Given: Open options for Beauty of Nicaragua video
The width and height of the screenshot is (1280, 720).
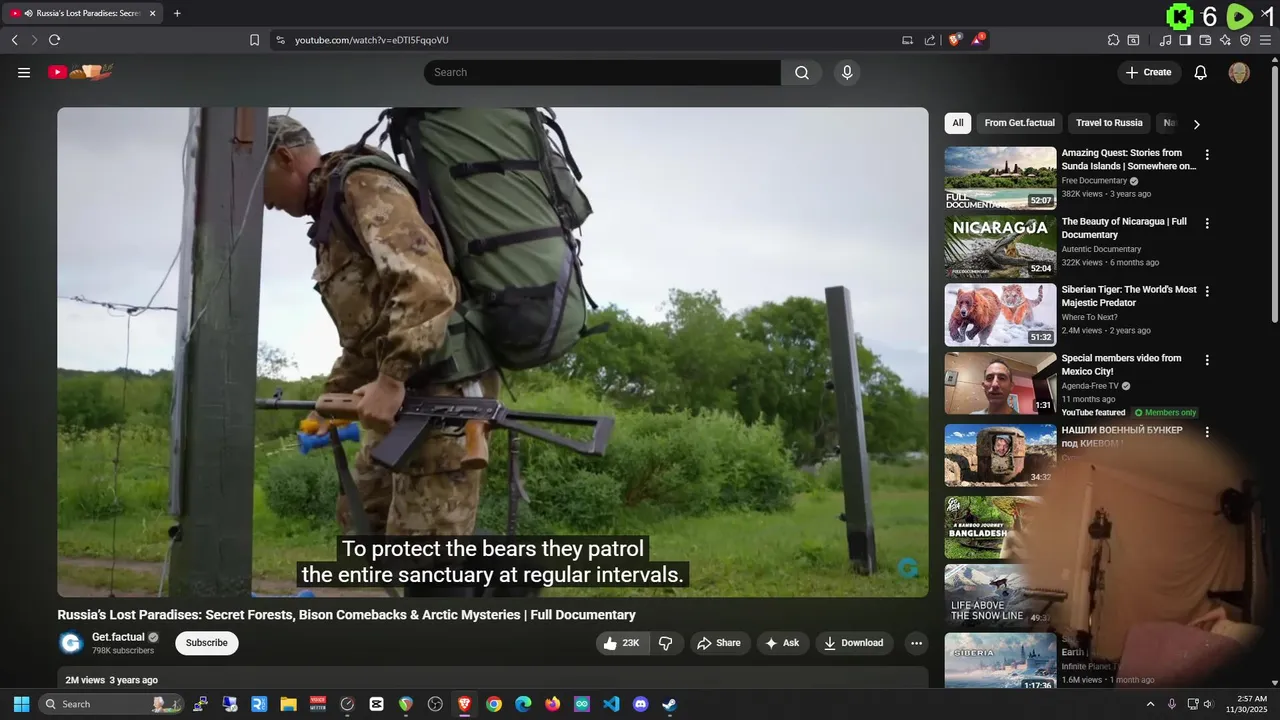Looking at the screenshot, I should pyautogui.click(x=1207, y=223).
